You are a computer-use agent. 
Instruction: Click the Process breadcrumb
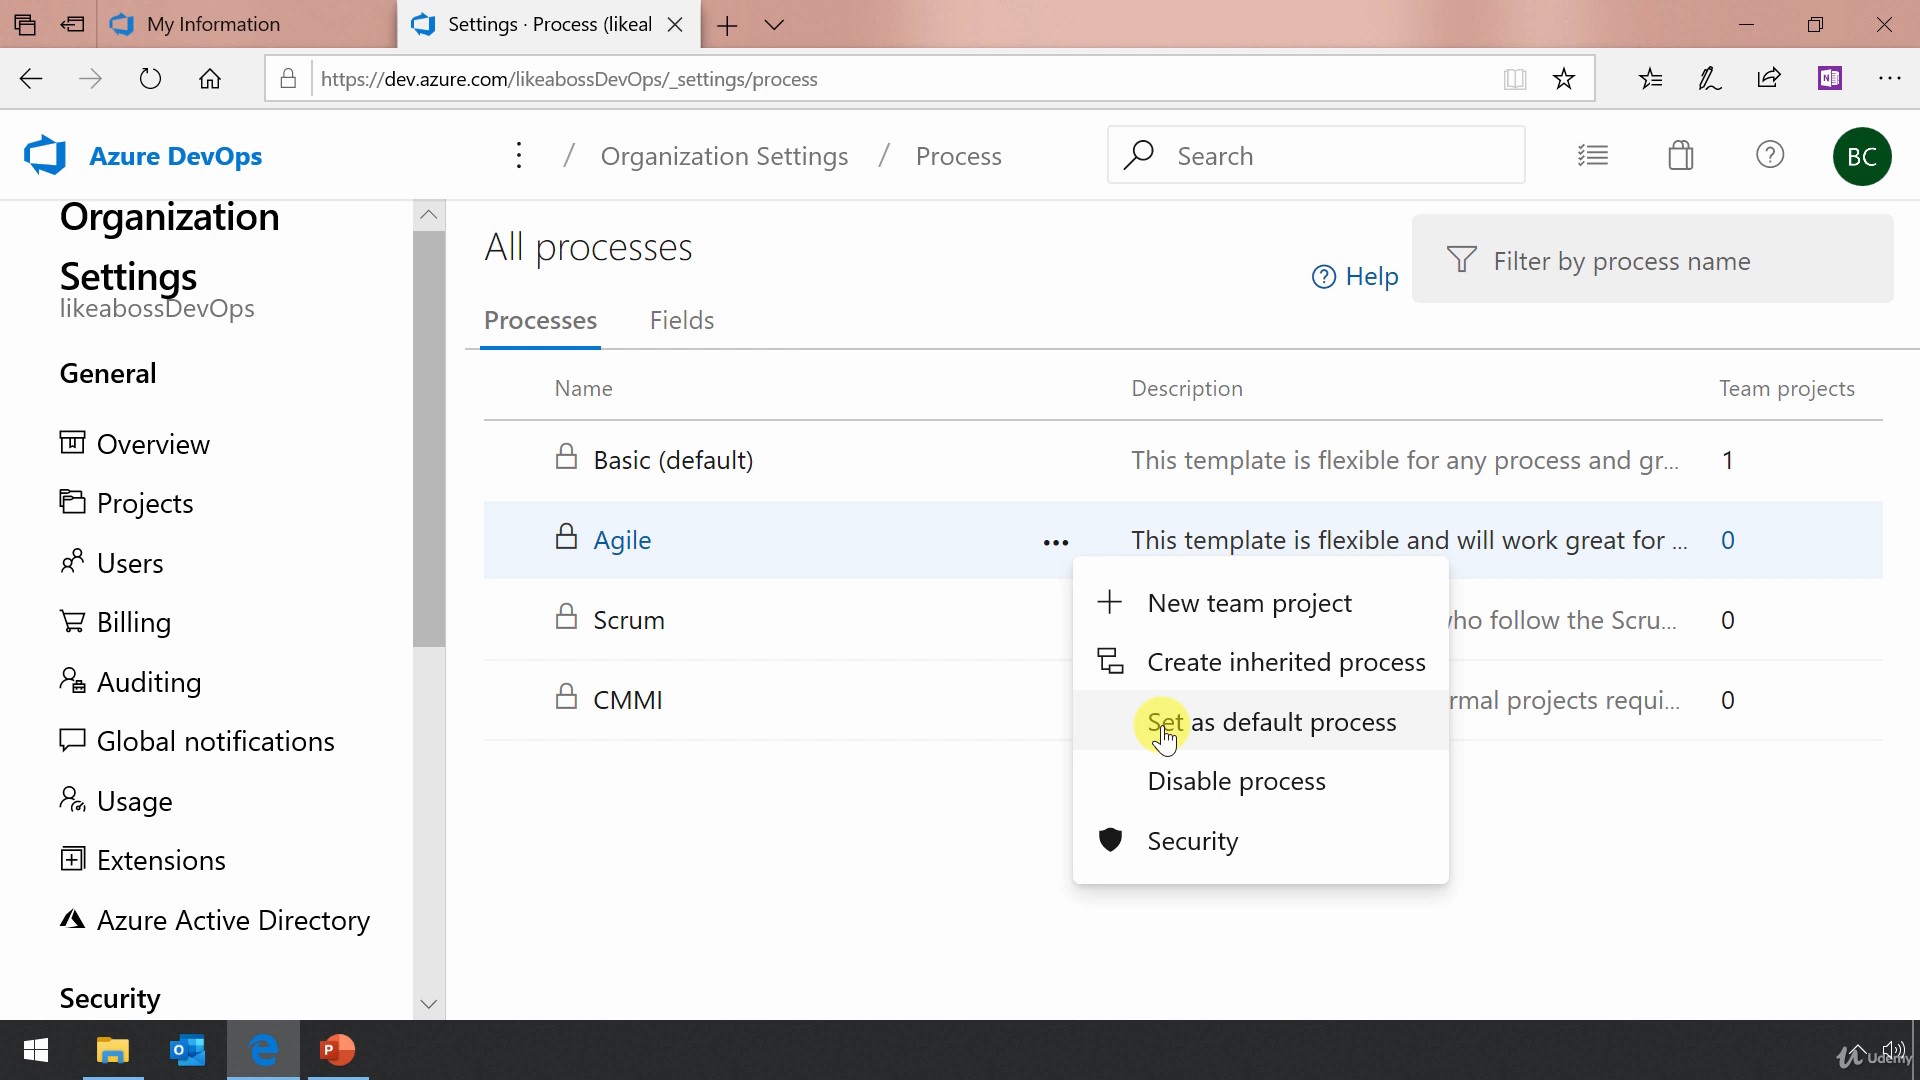coord(958,156)
